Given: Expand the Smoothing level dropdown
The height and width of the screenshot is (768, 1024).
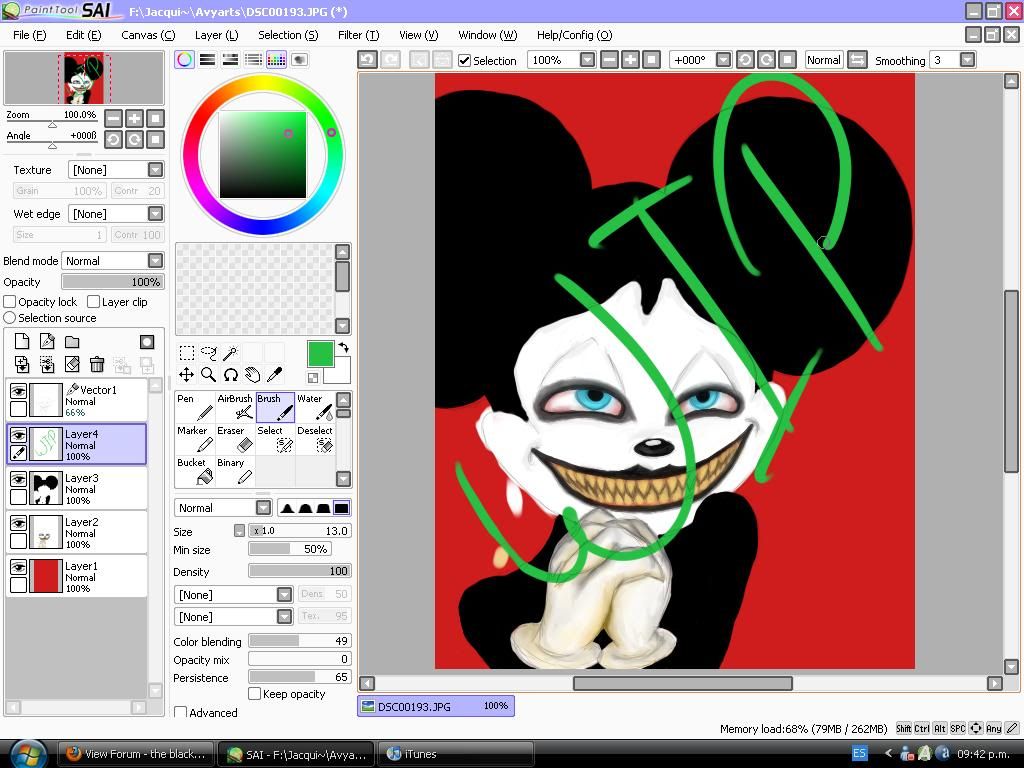Looking at the screenshot, I should coord(968,60).
